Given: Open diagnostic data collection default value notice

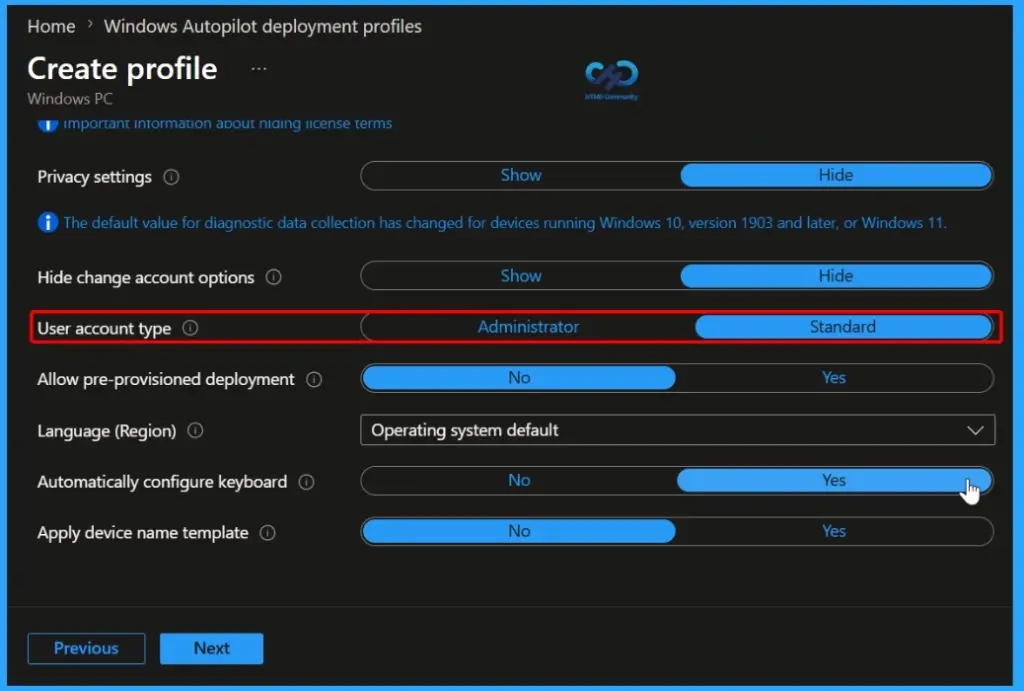Looking at the screenshot, I should pos(505,223).
